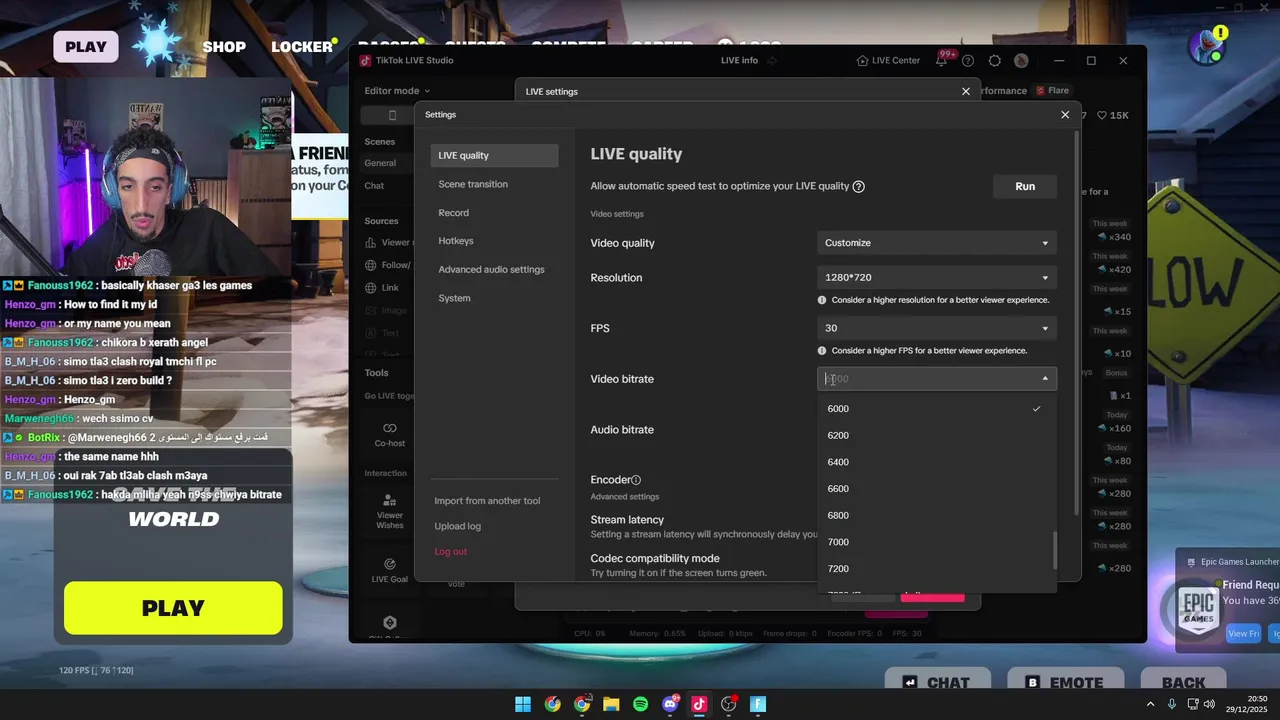Image resolution: width=1280 pixels, height=720 pixels.
Task: Open Spotify from the taskbar
Action: [x=640, y=704]
